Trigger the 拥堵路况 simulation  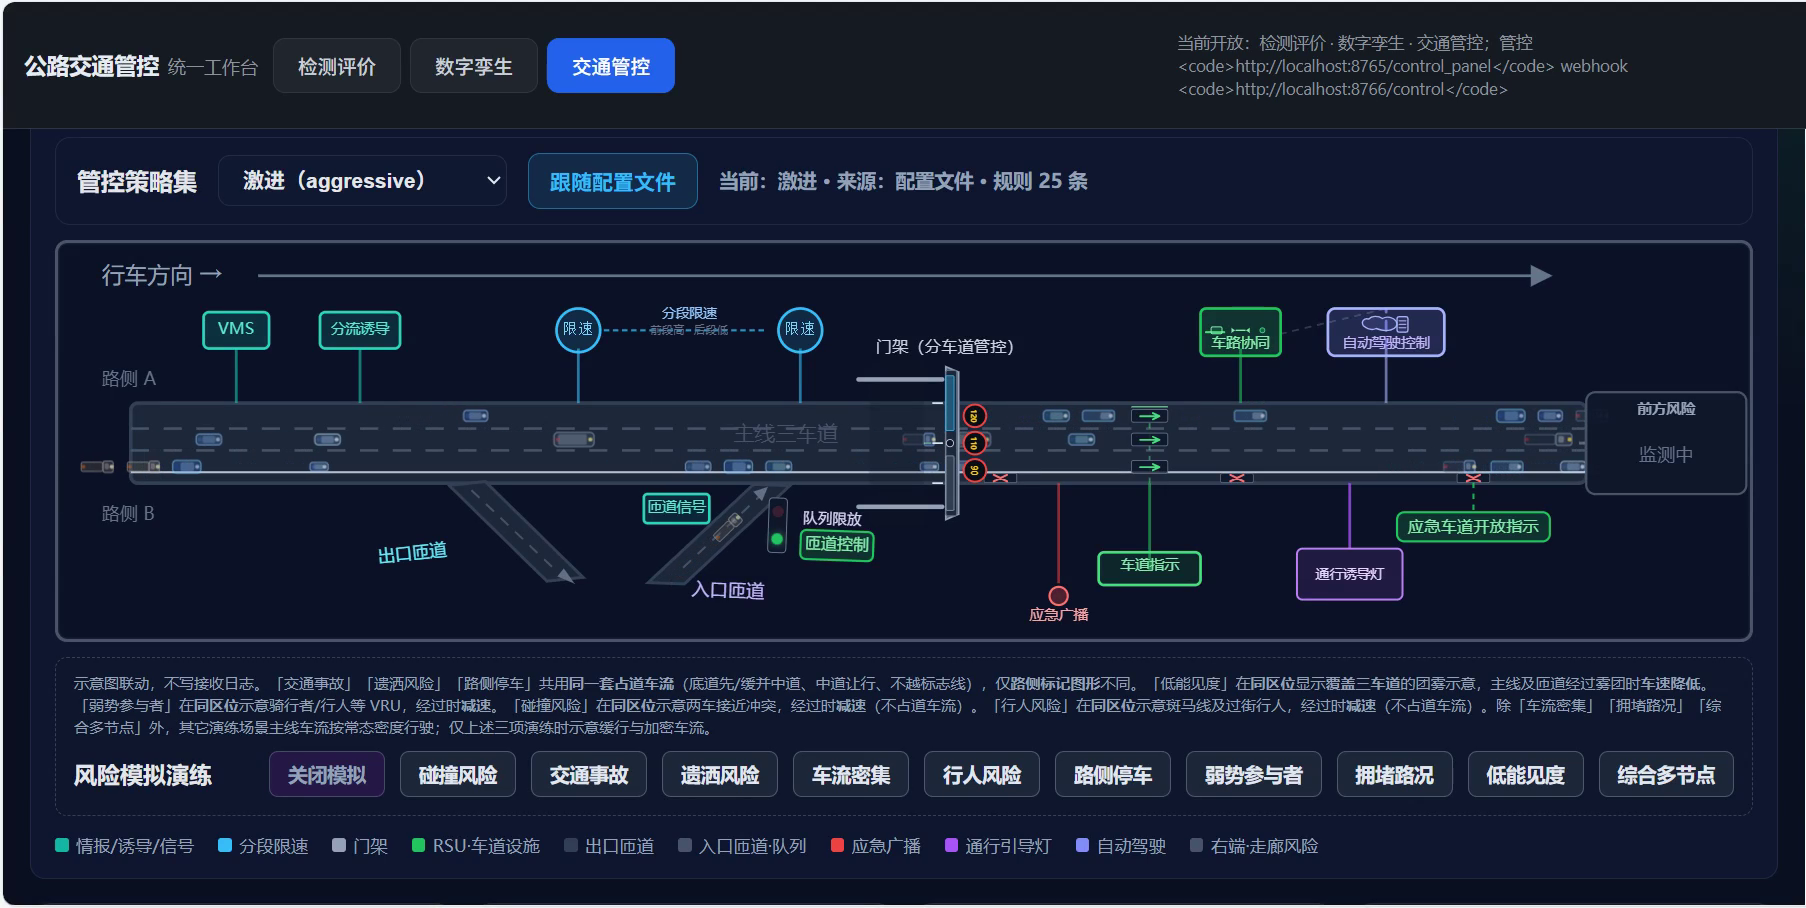(x=1394, y=775)
